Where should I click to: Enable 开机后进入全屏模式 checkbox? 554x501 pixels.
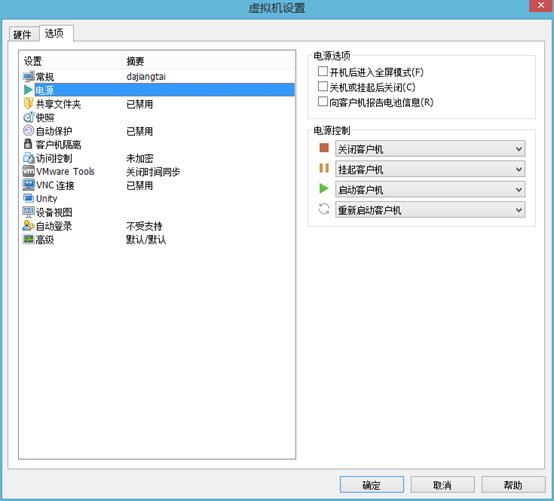323,71
